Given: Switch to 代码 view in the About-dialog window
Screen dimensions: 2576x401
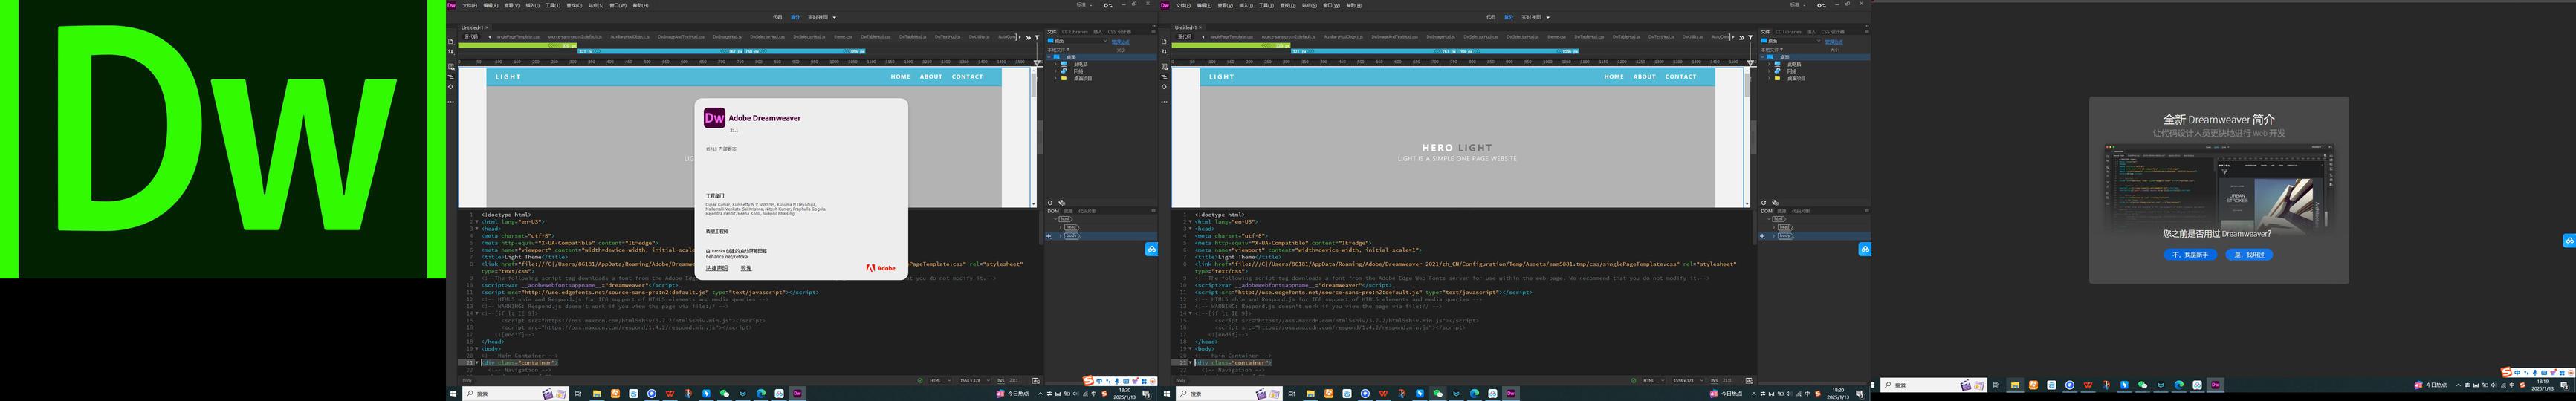Looking at the screenshot, I should [x=778, y=17].
